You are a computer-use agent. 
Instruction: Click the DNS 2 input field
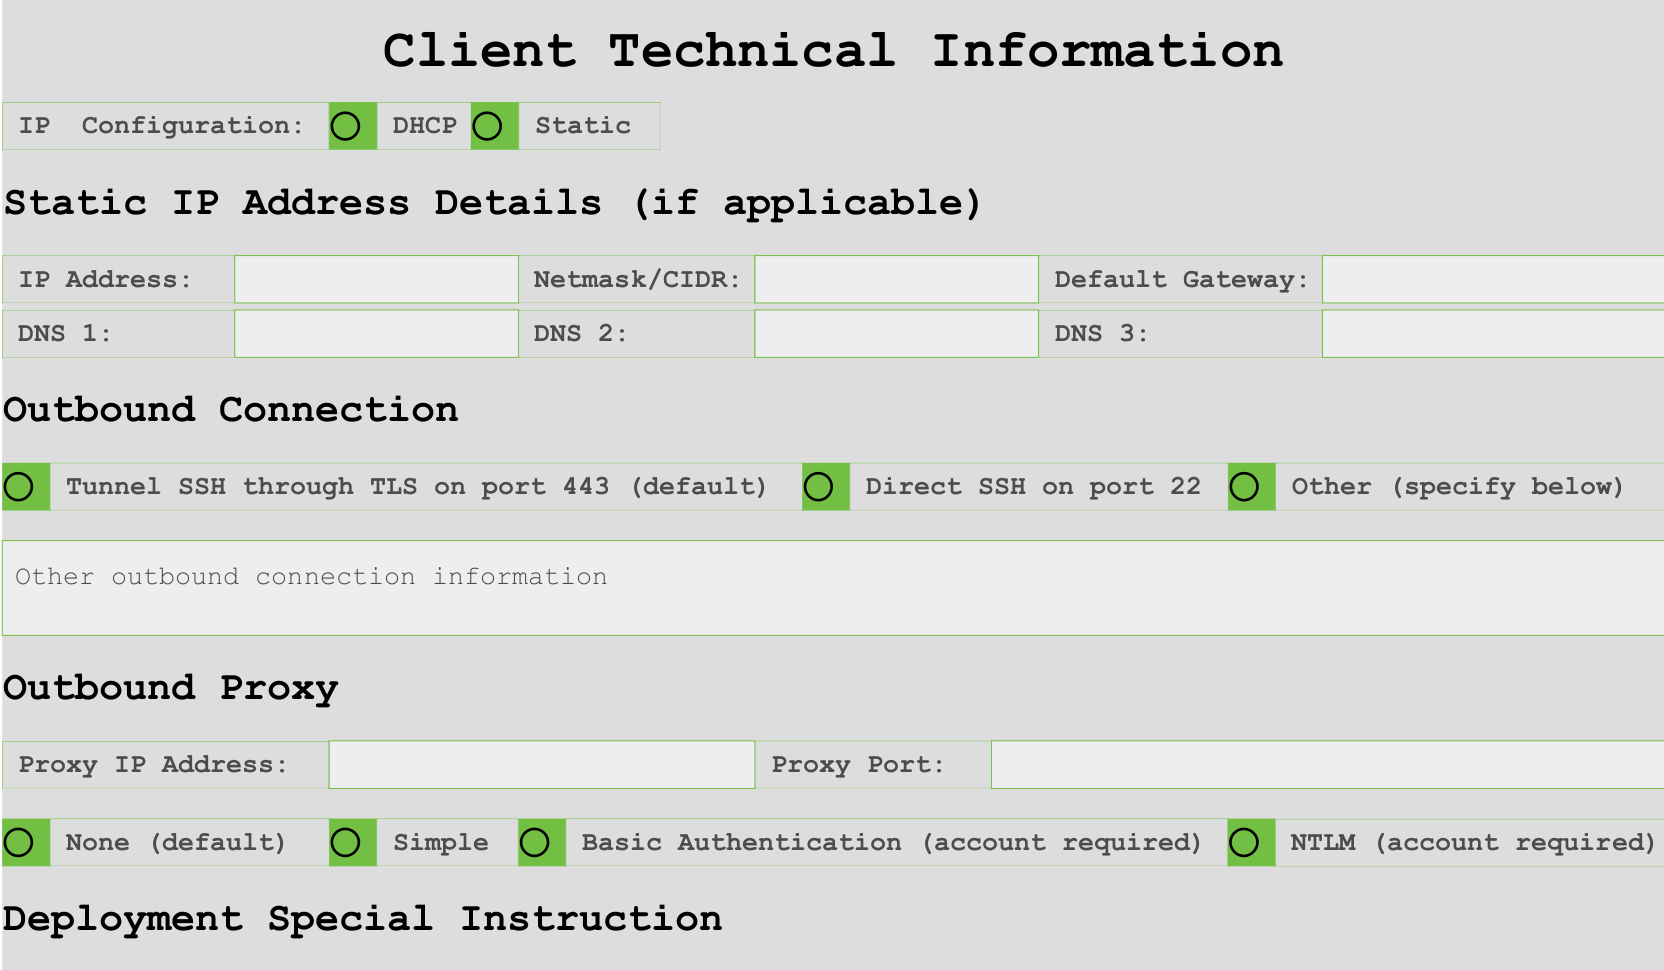[x=895, y=333]
